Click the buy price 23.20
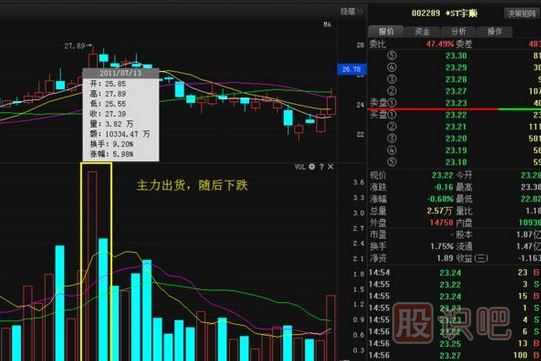541x361 pixels. 456,138
